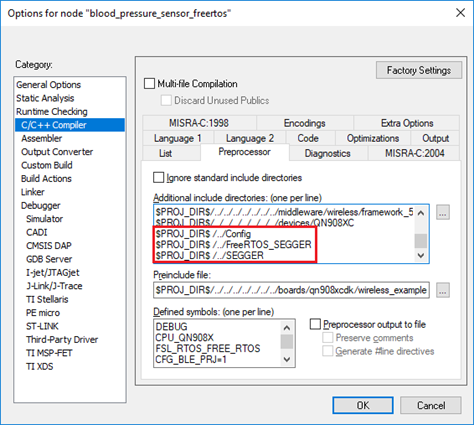474x425 pixels.
Task: Click $PROJ_DIR$/../Config include line
Action: (x=203, y=234)
